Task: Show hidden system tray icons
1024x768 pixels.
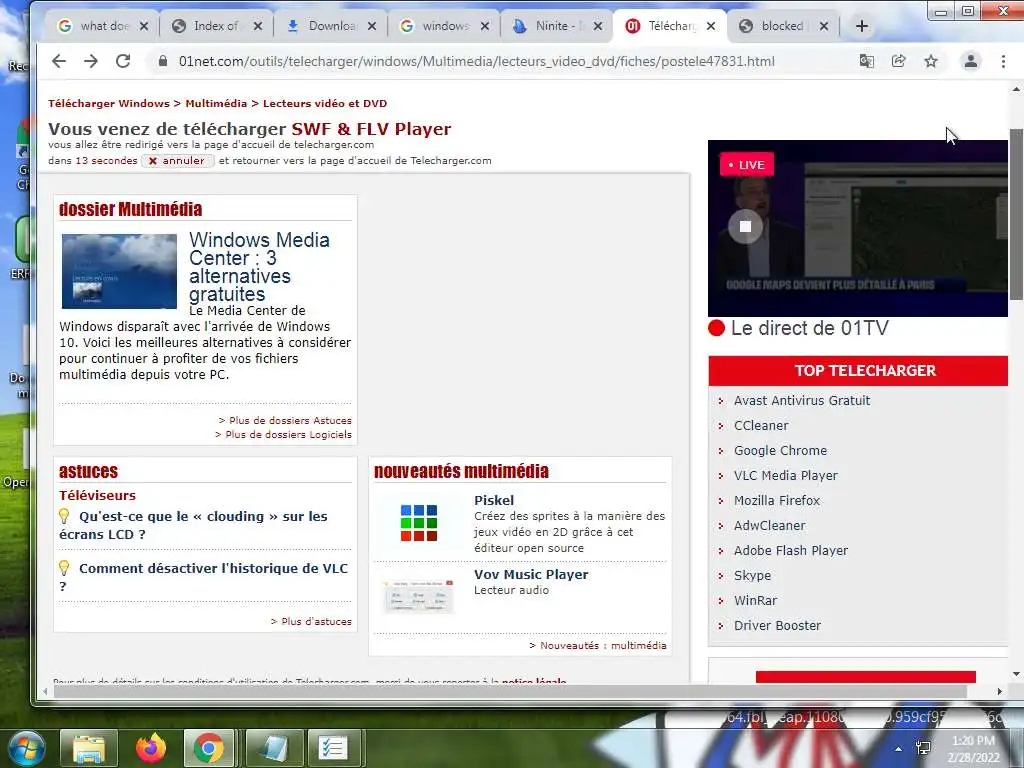Action: 899,749
